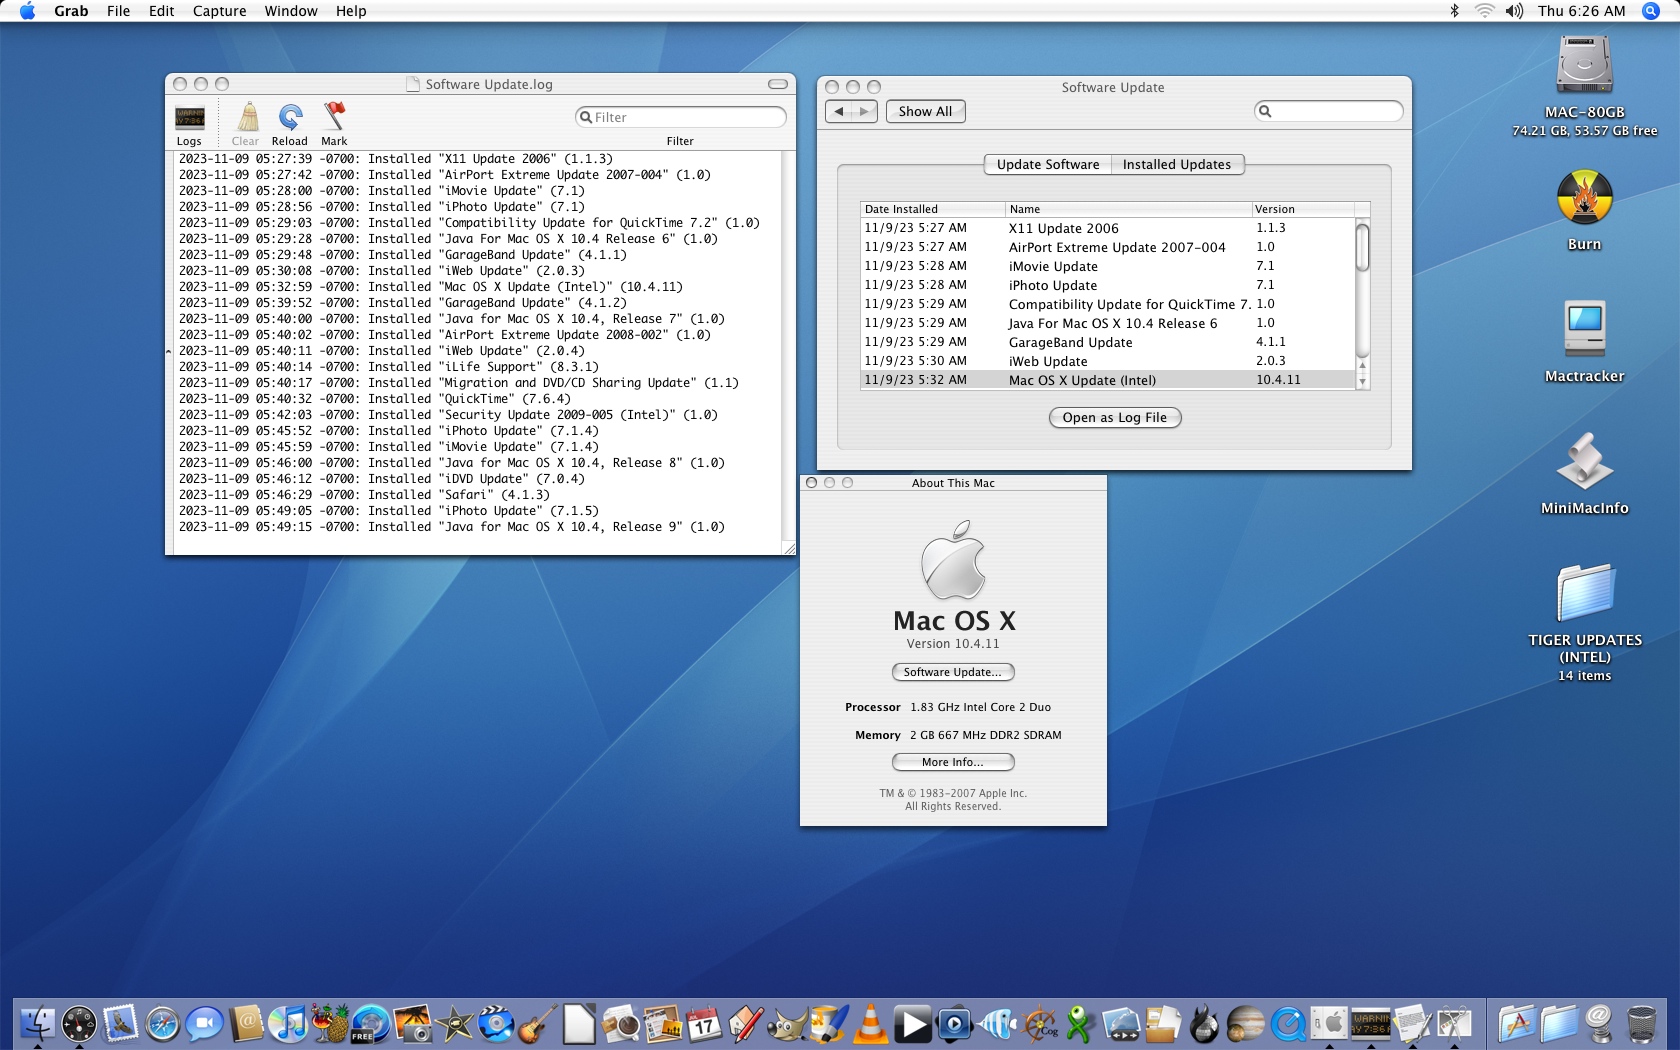1680x1050 pixels.
Task: Select the Mactracker icon on desktop
Action: (1585, 329)
